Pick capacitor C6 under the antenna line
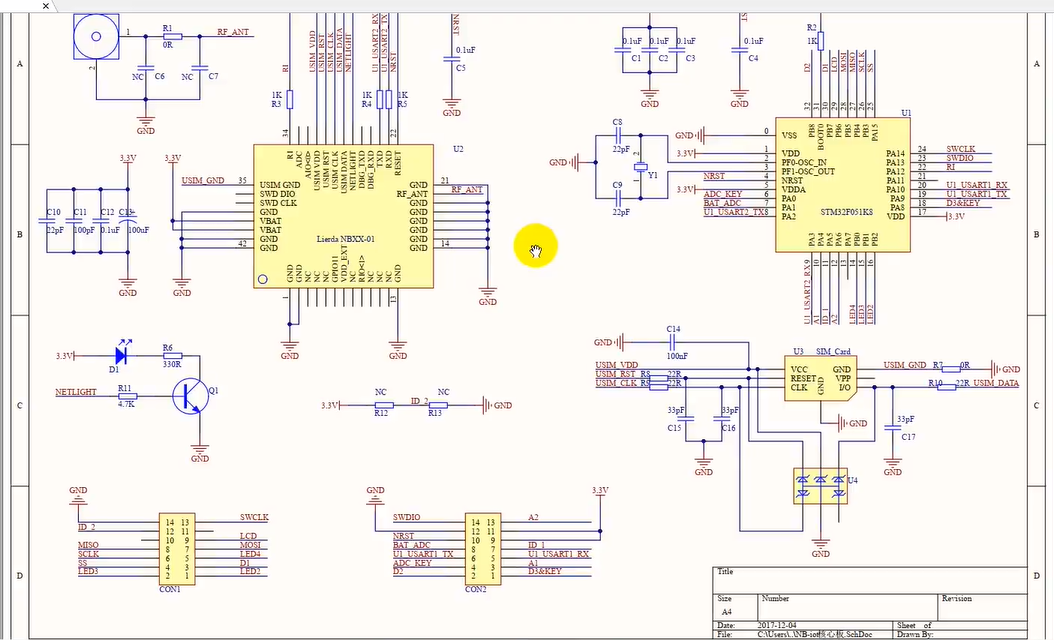Viewport: 1054px width, 640px height. coord(145,68)
